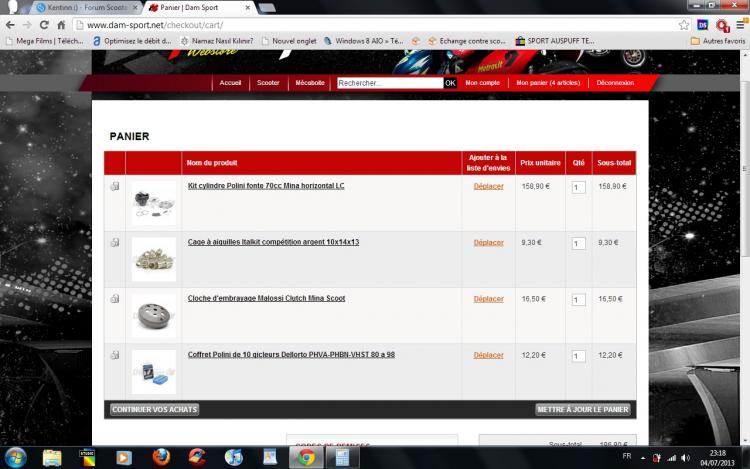750x469 pixels.
Task: Open the Chrome menu button
Action: pyautogui.click(x=740, y=25)
